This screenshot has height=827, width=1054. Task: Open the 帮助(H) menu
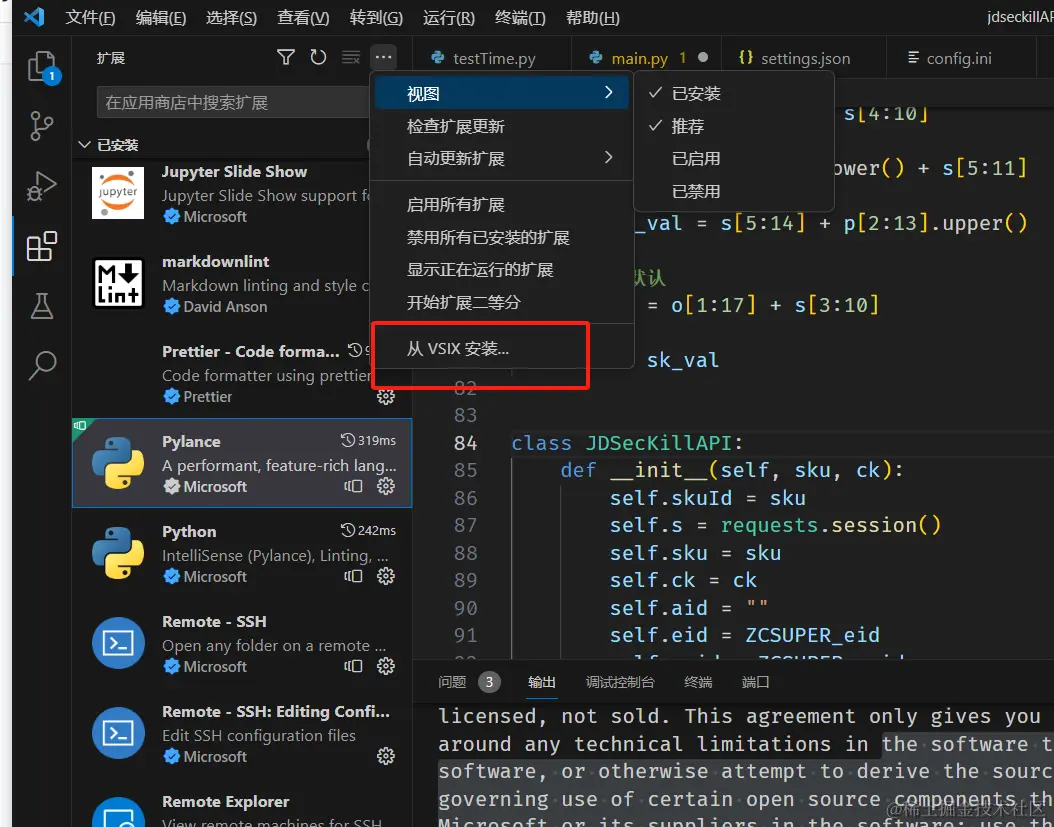click(592, 17)
